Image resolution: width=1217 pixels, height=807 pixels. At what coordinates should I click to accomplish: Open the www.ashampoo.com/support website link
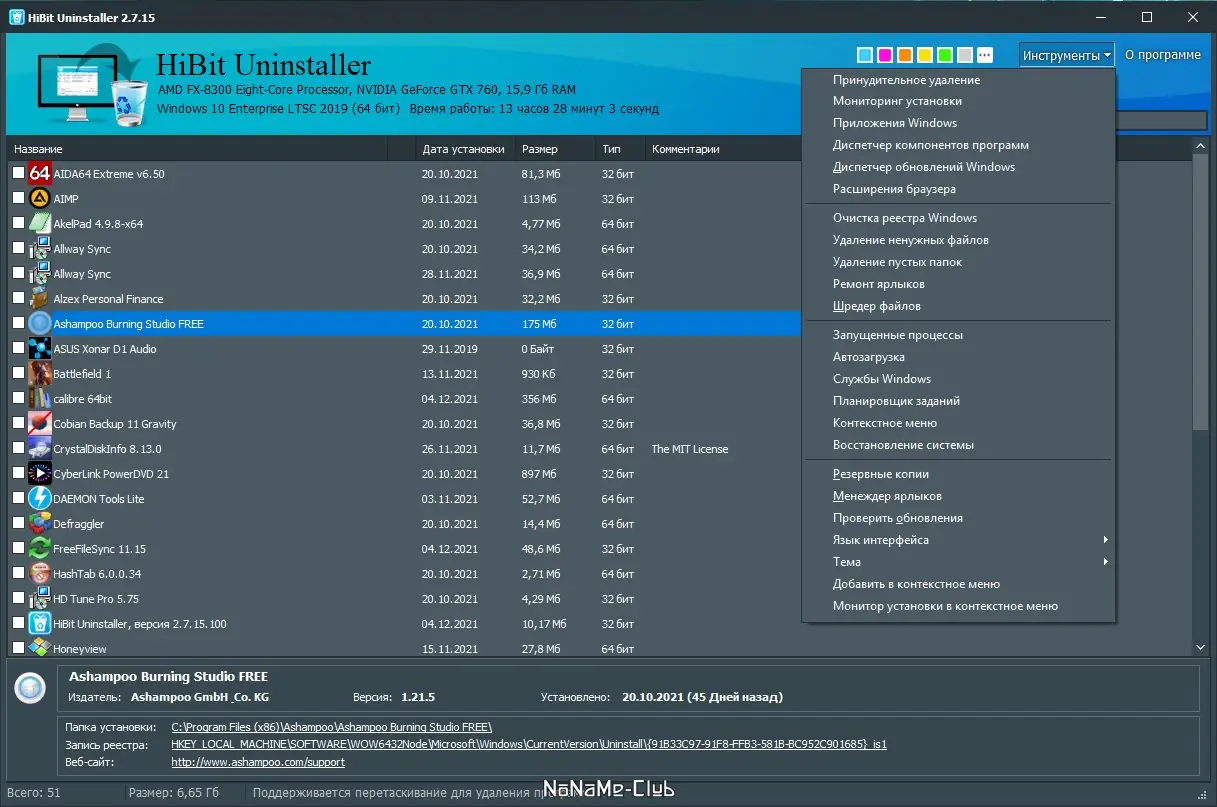point(258,762)
